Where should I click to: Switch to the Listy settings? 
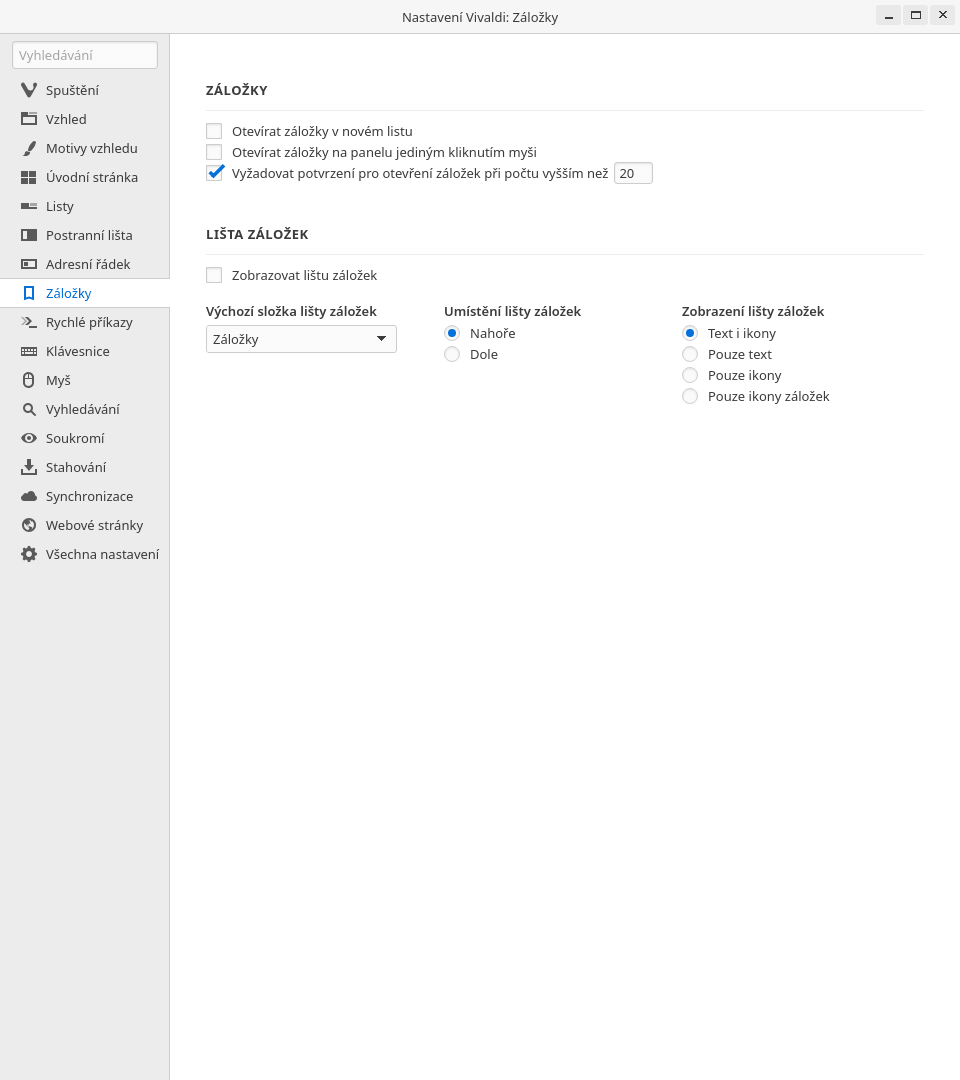click(x=85, y=206)
